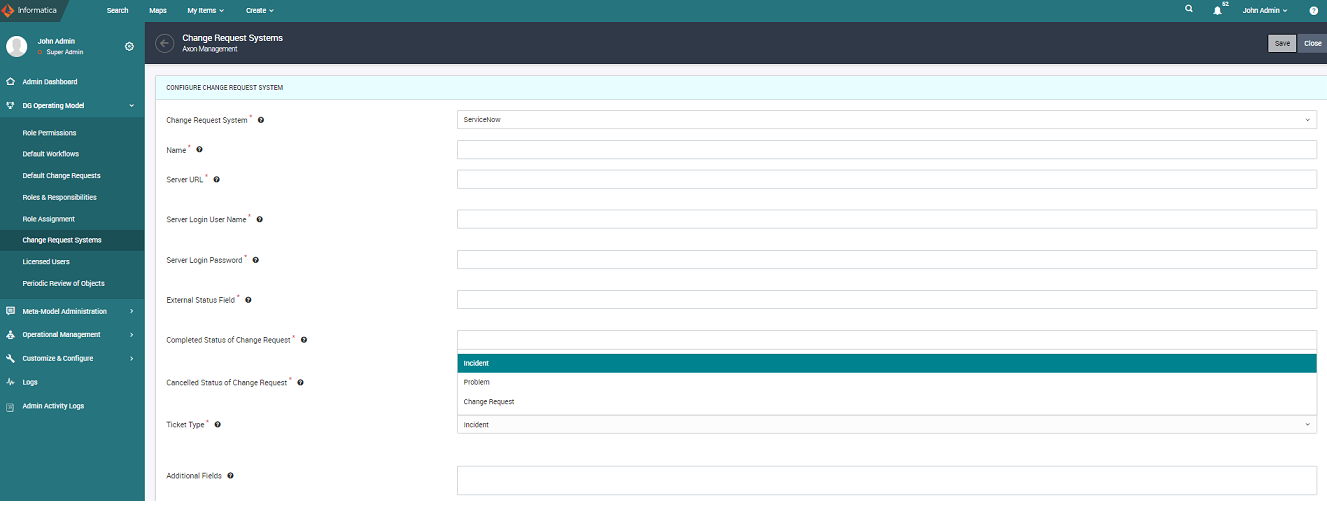This screenshot has width=1327, height=508.
Task: Open Roles & Responsibilities in sidebar
Action: [x=60, y=197]
